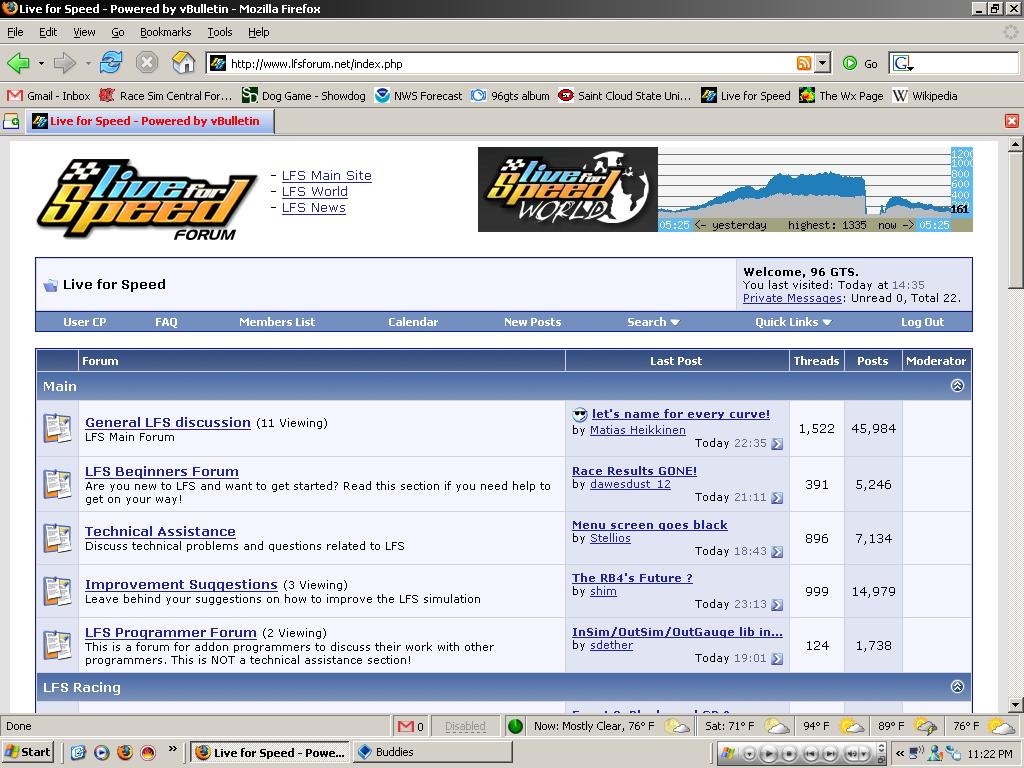Open General LFS discussion forum
Screen dimensions: 1024x768
point(168,423)
